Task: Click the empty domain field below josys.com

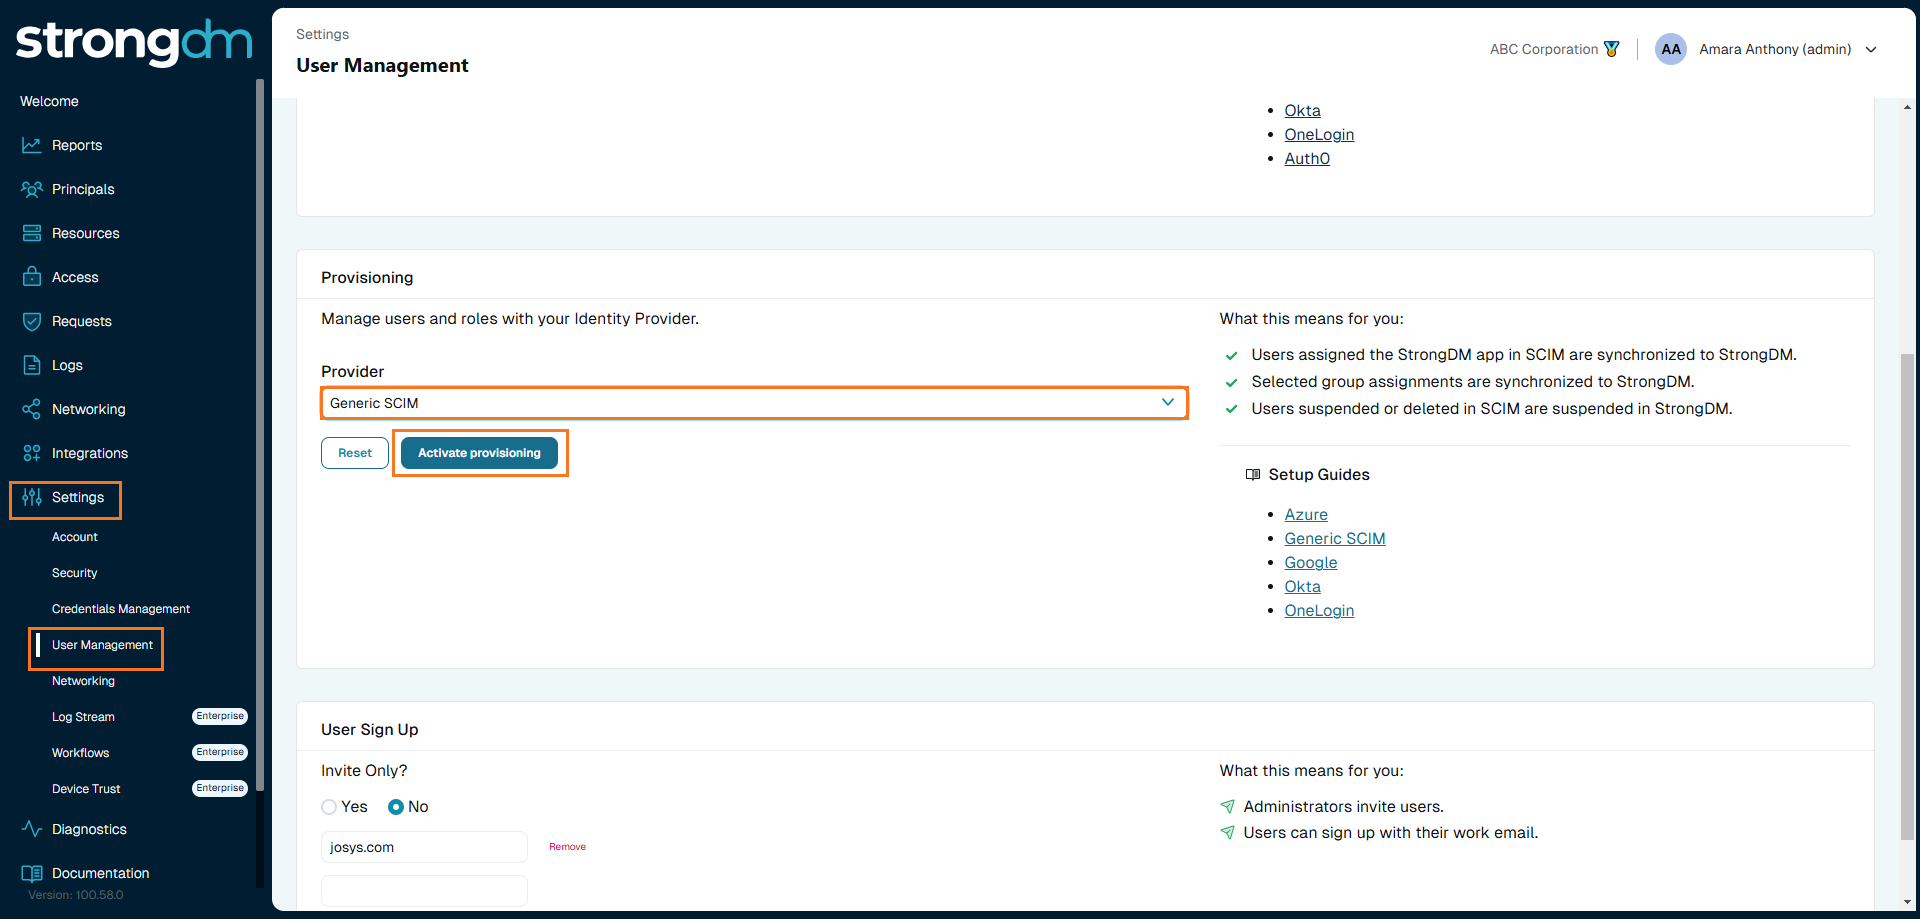Action: point(424,891)
